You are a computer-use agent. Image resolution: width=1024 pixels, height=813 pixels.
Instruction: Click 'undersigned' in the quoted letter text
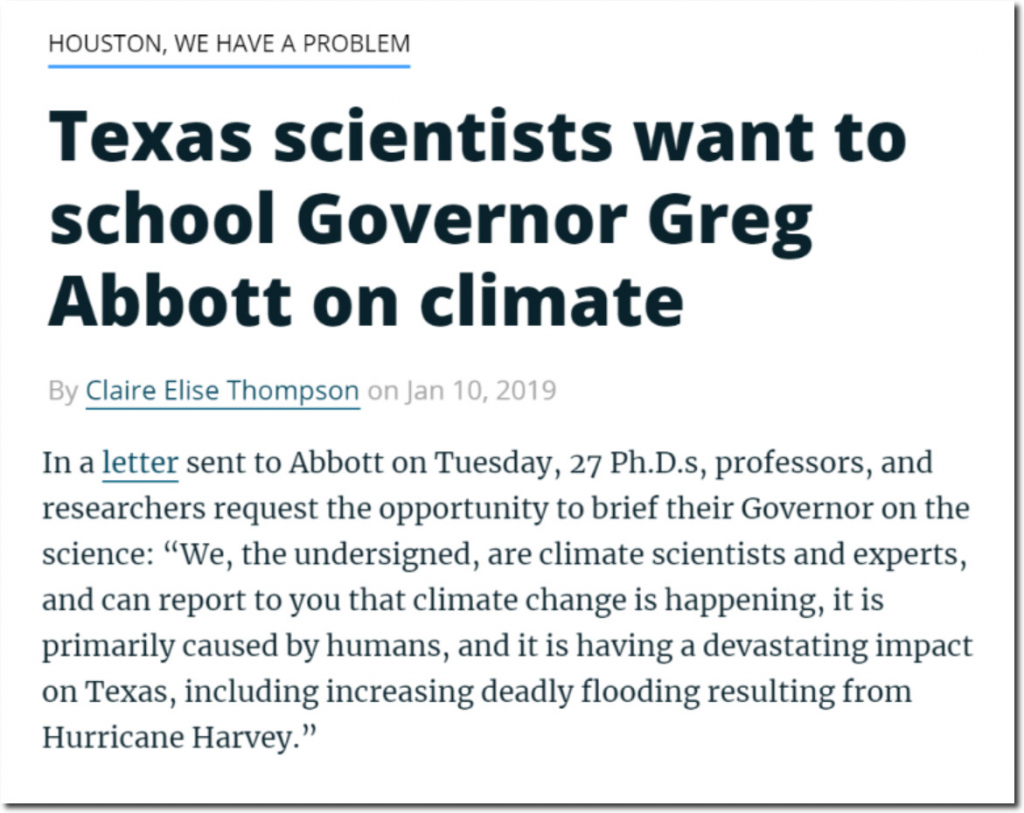tap(382, 554)
